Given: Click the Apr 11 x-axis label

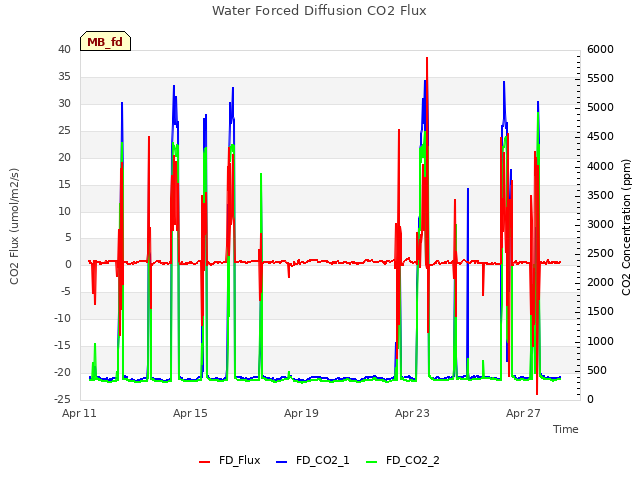Looking at the screenshot, I should pyautogui.click(x=79, y=413).
